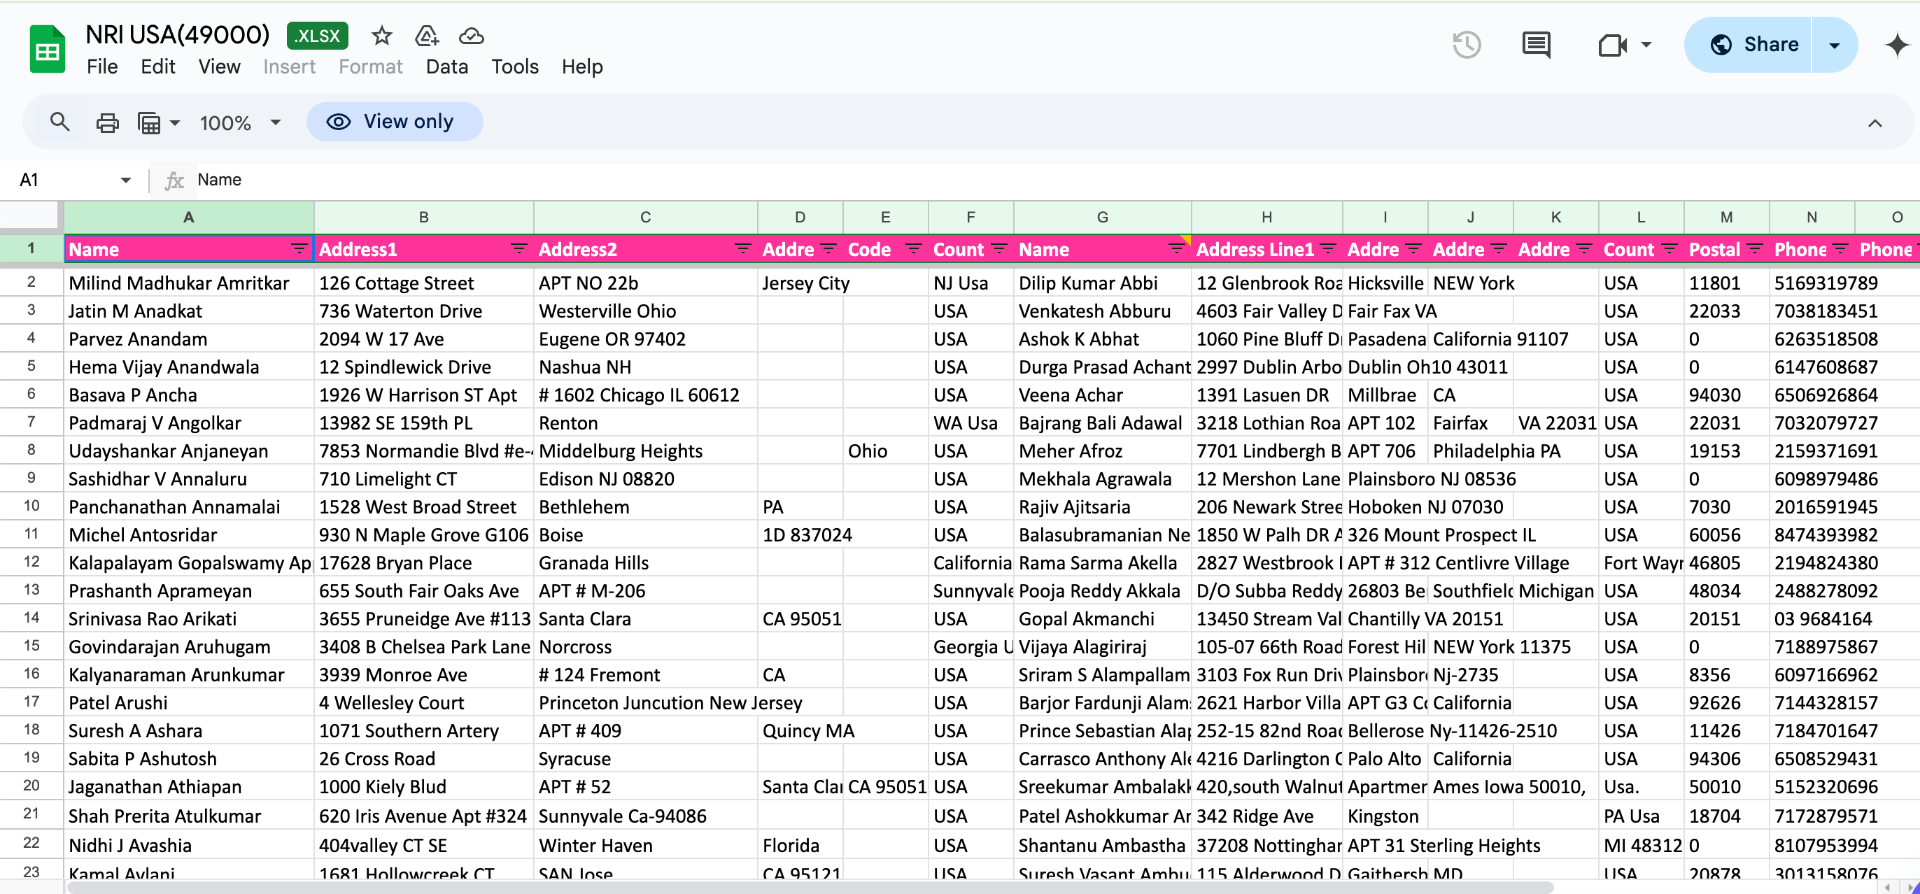Check the cloud document status icon
The width and height of the screenshot is (1920, 894).
(x=471, y=36)
